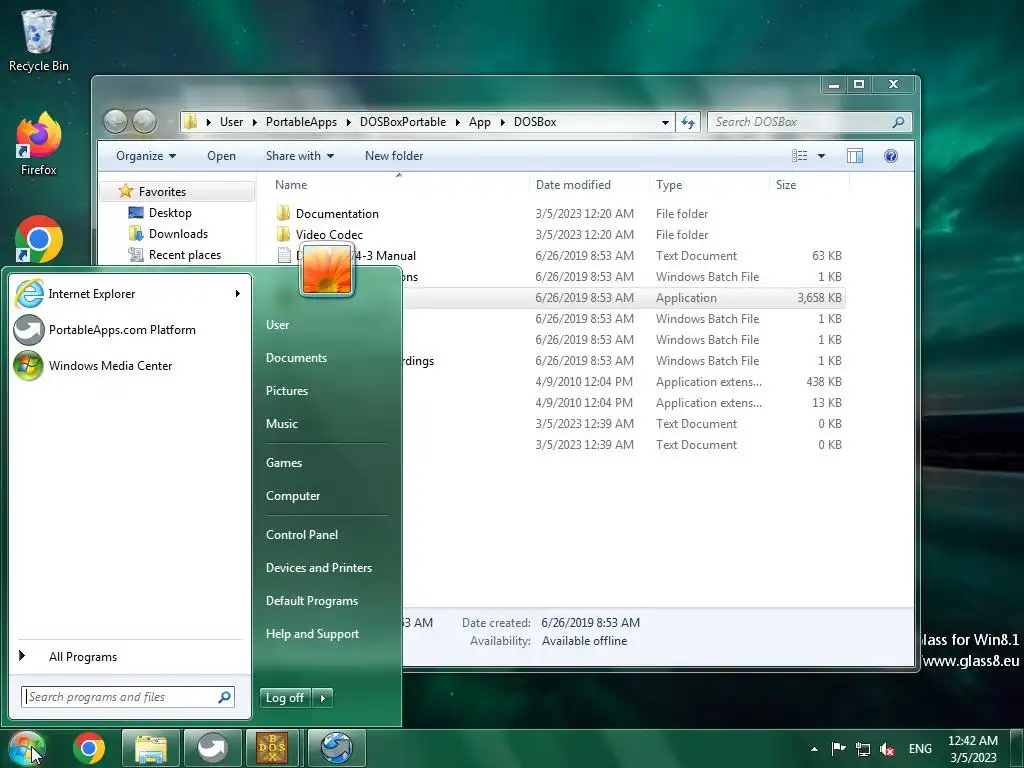Open Explorer help question mark icon
This screenshot has height=768, width=1024.
891,155
